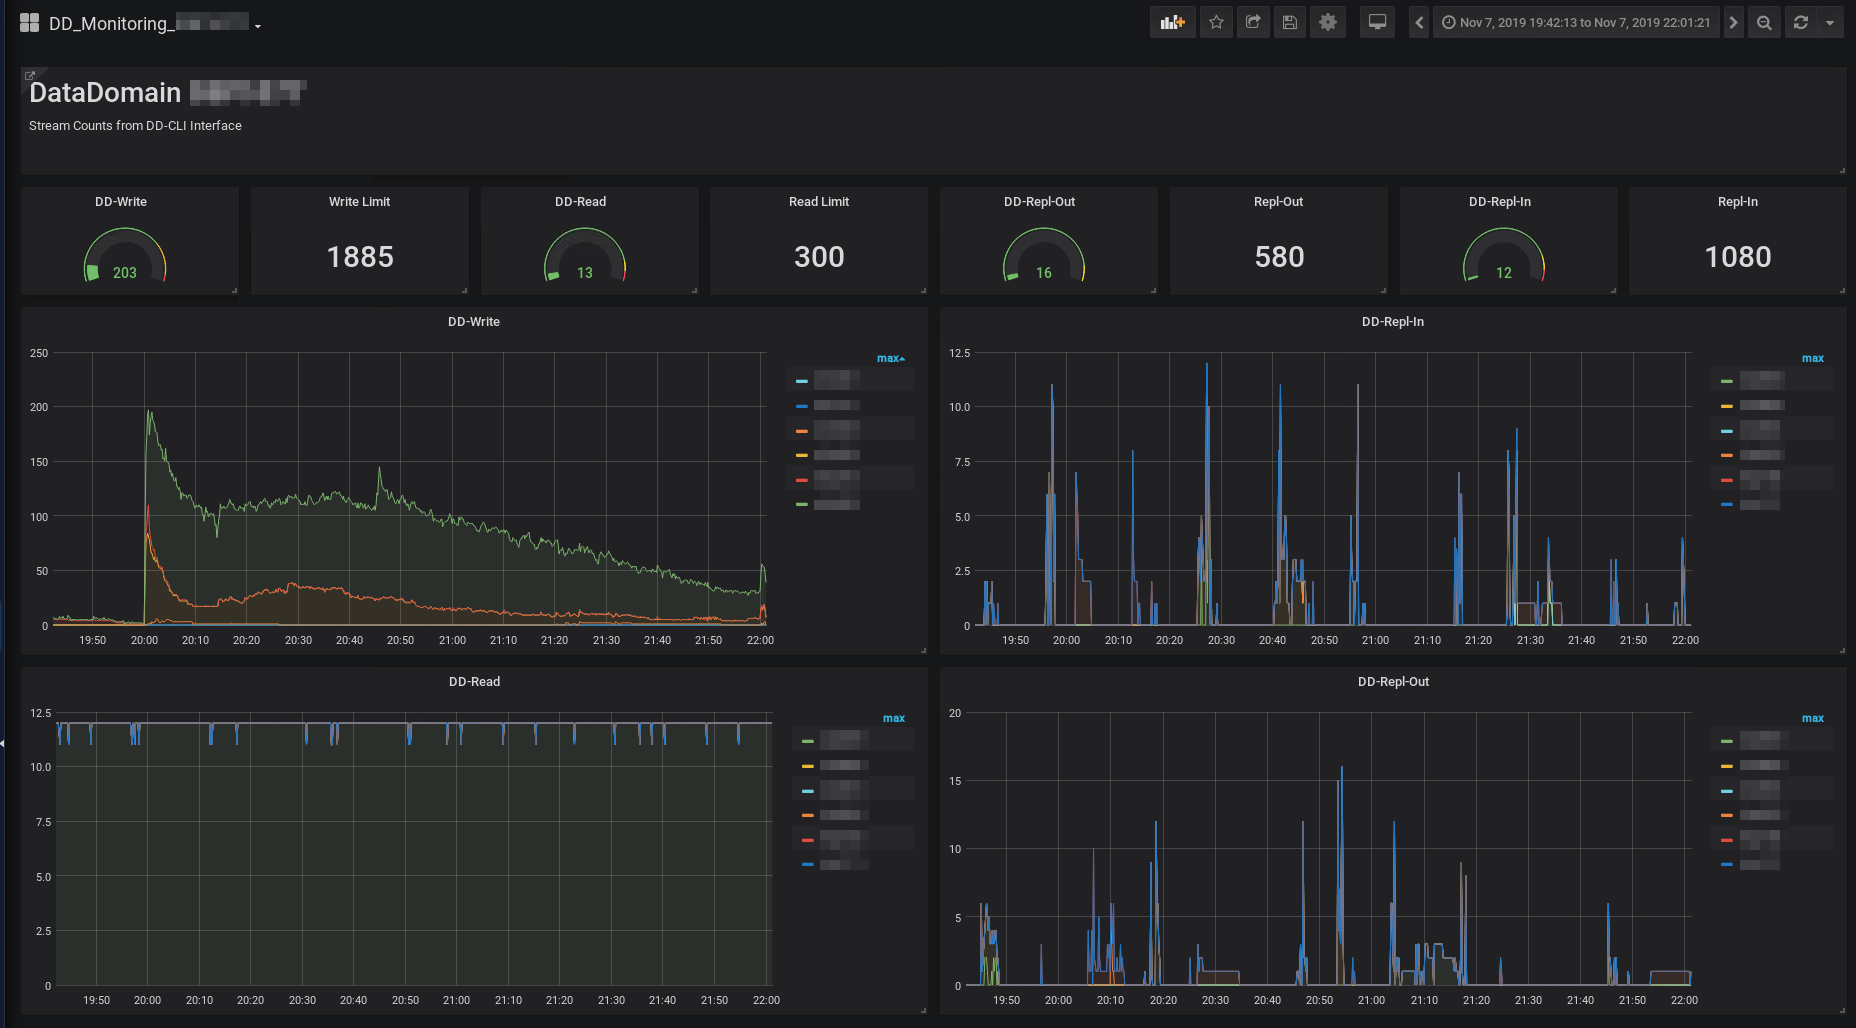Viewport: 1856px width, 1028px height.
Task: Toggle last blue legend series in DD-Repl-Out
Action: [x=1759, y=865]
